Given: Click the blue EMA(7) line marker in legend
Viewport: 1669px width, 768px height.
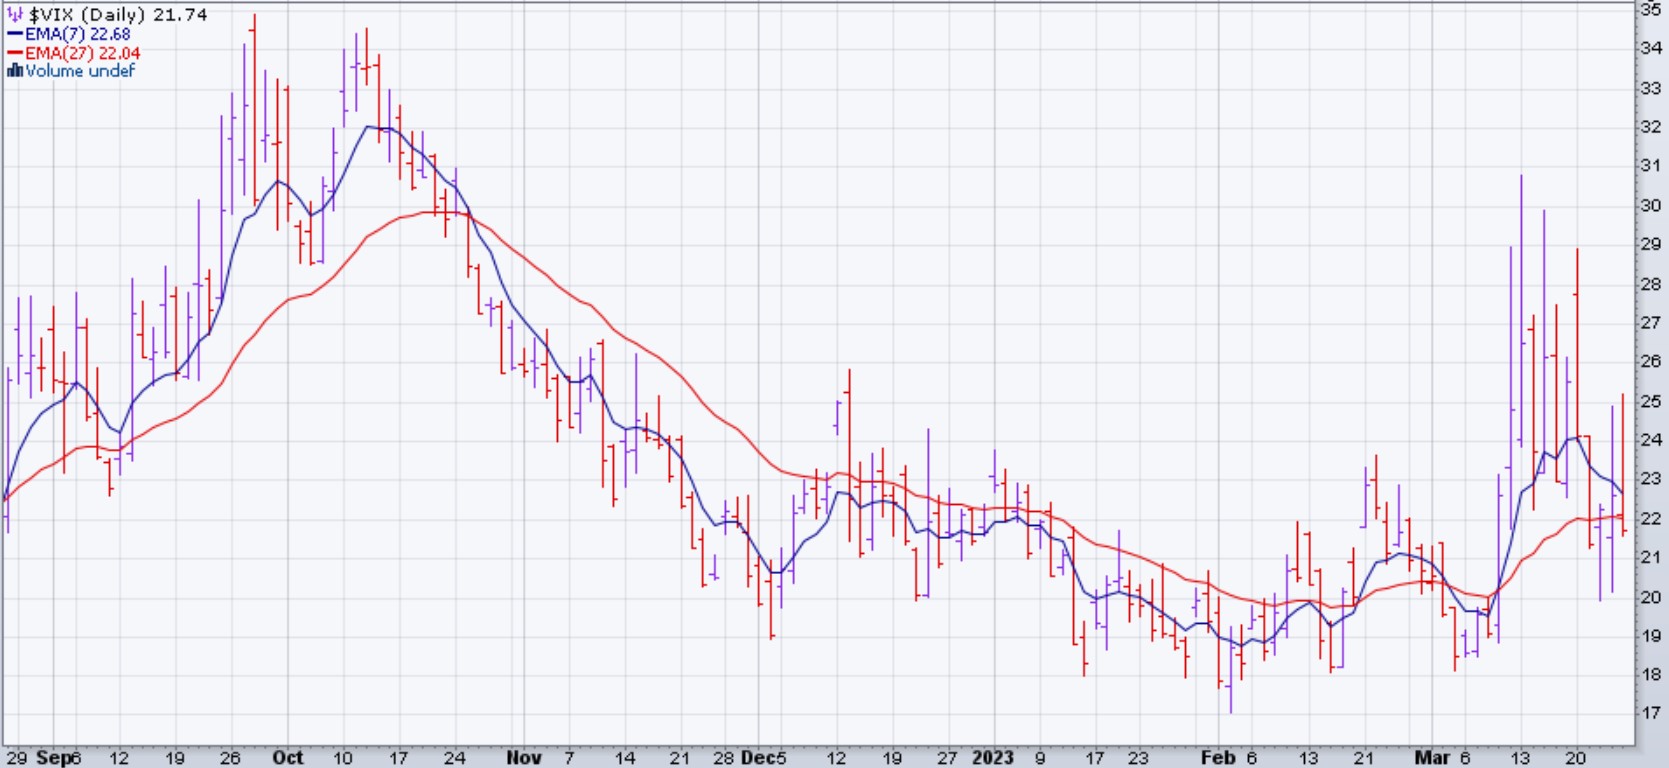Looking at the screenshot, I should [x=15, y=34].
